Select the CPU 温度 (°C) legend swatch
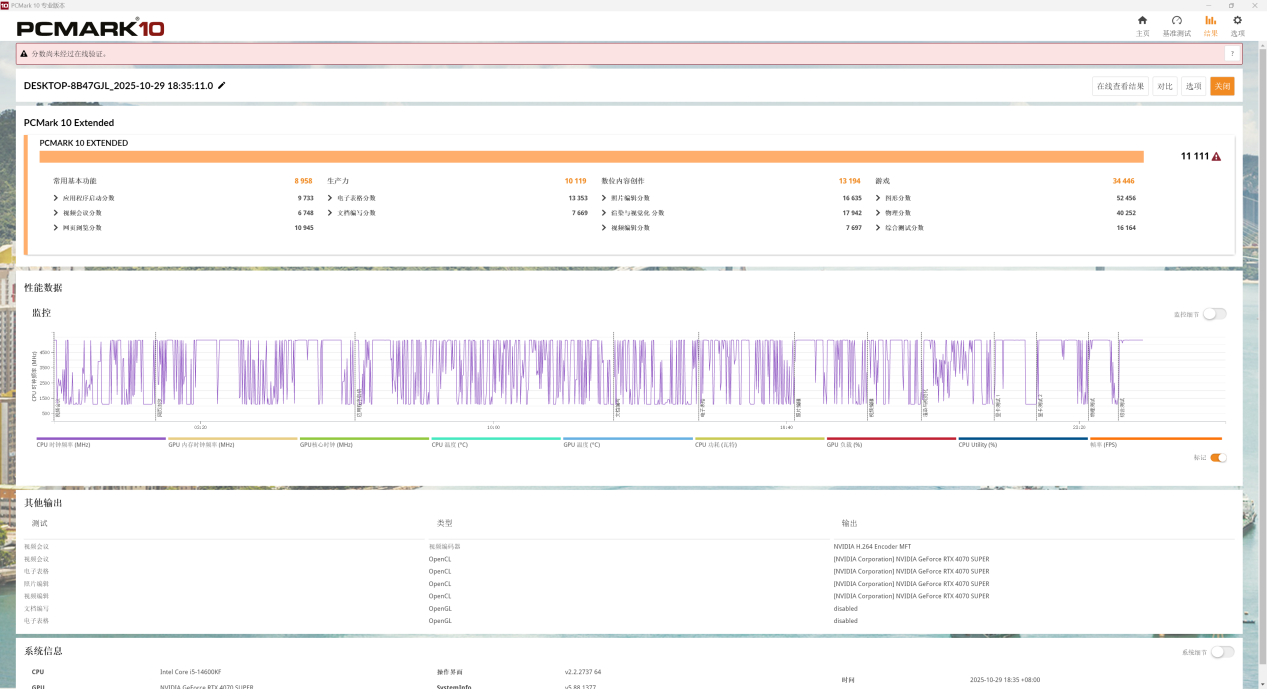 (x=495, y=439)
